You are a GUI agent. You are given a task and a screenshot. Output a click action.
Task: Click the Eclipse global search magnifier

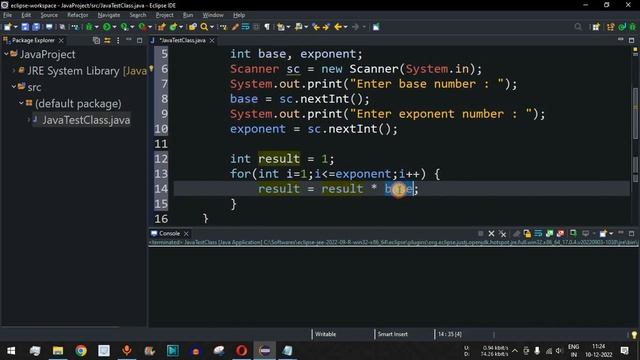pyautogui.click(x=578, y=27)
